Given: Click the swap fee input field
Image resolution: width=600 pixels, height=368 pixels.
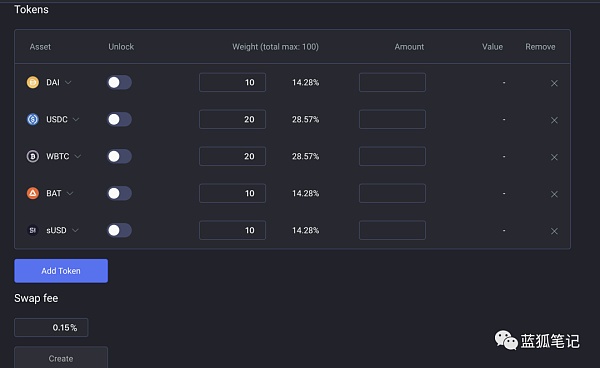Looking at the screenshot, I should click(x=51, y=327).
